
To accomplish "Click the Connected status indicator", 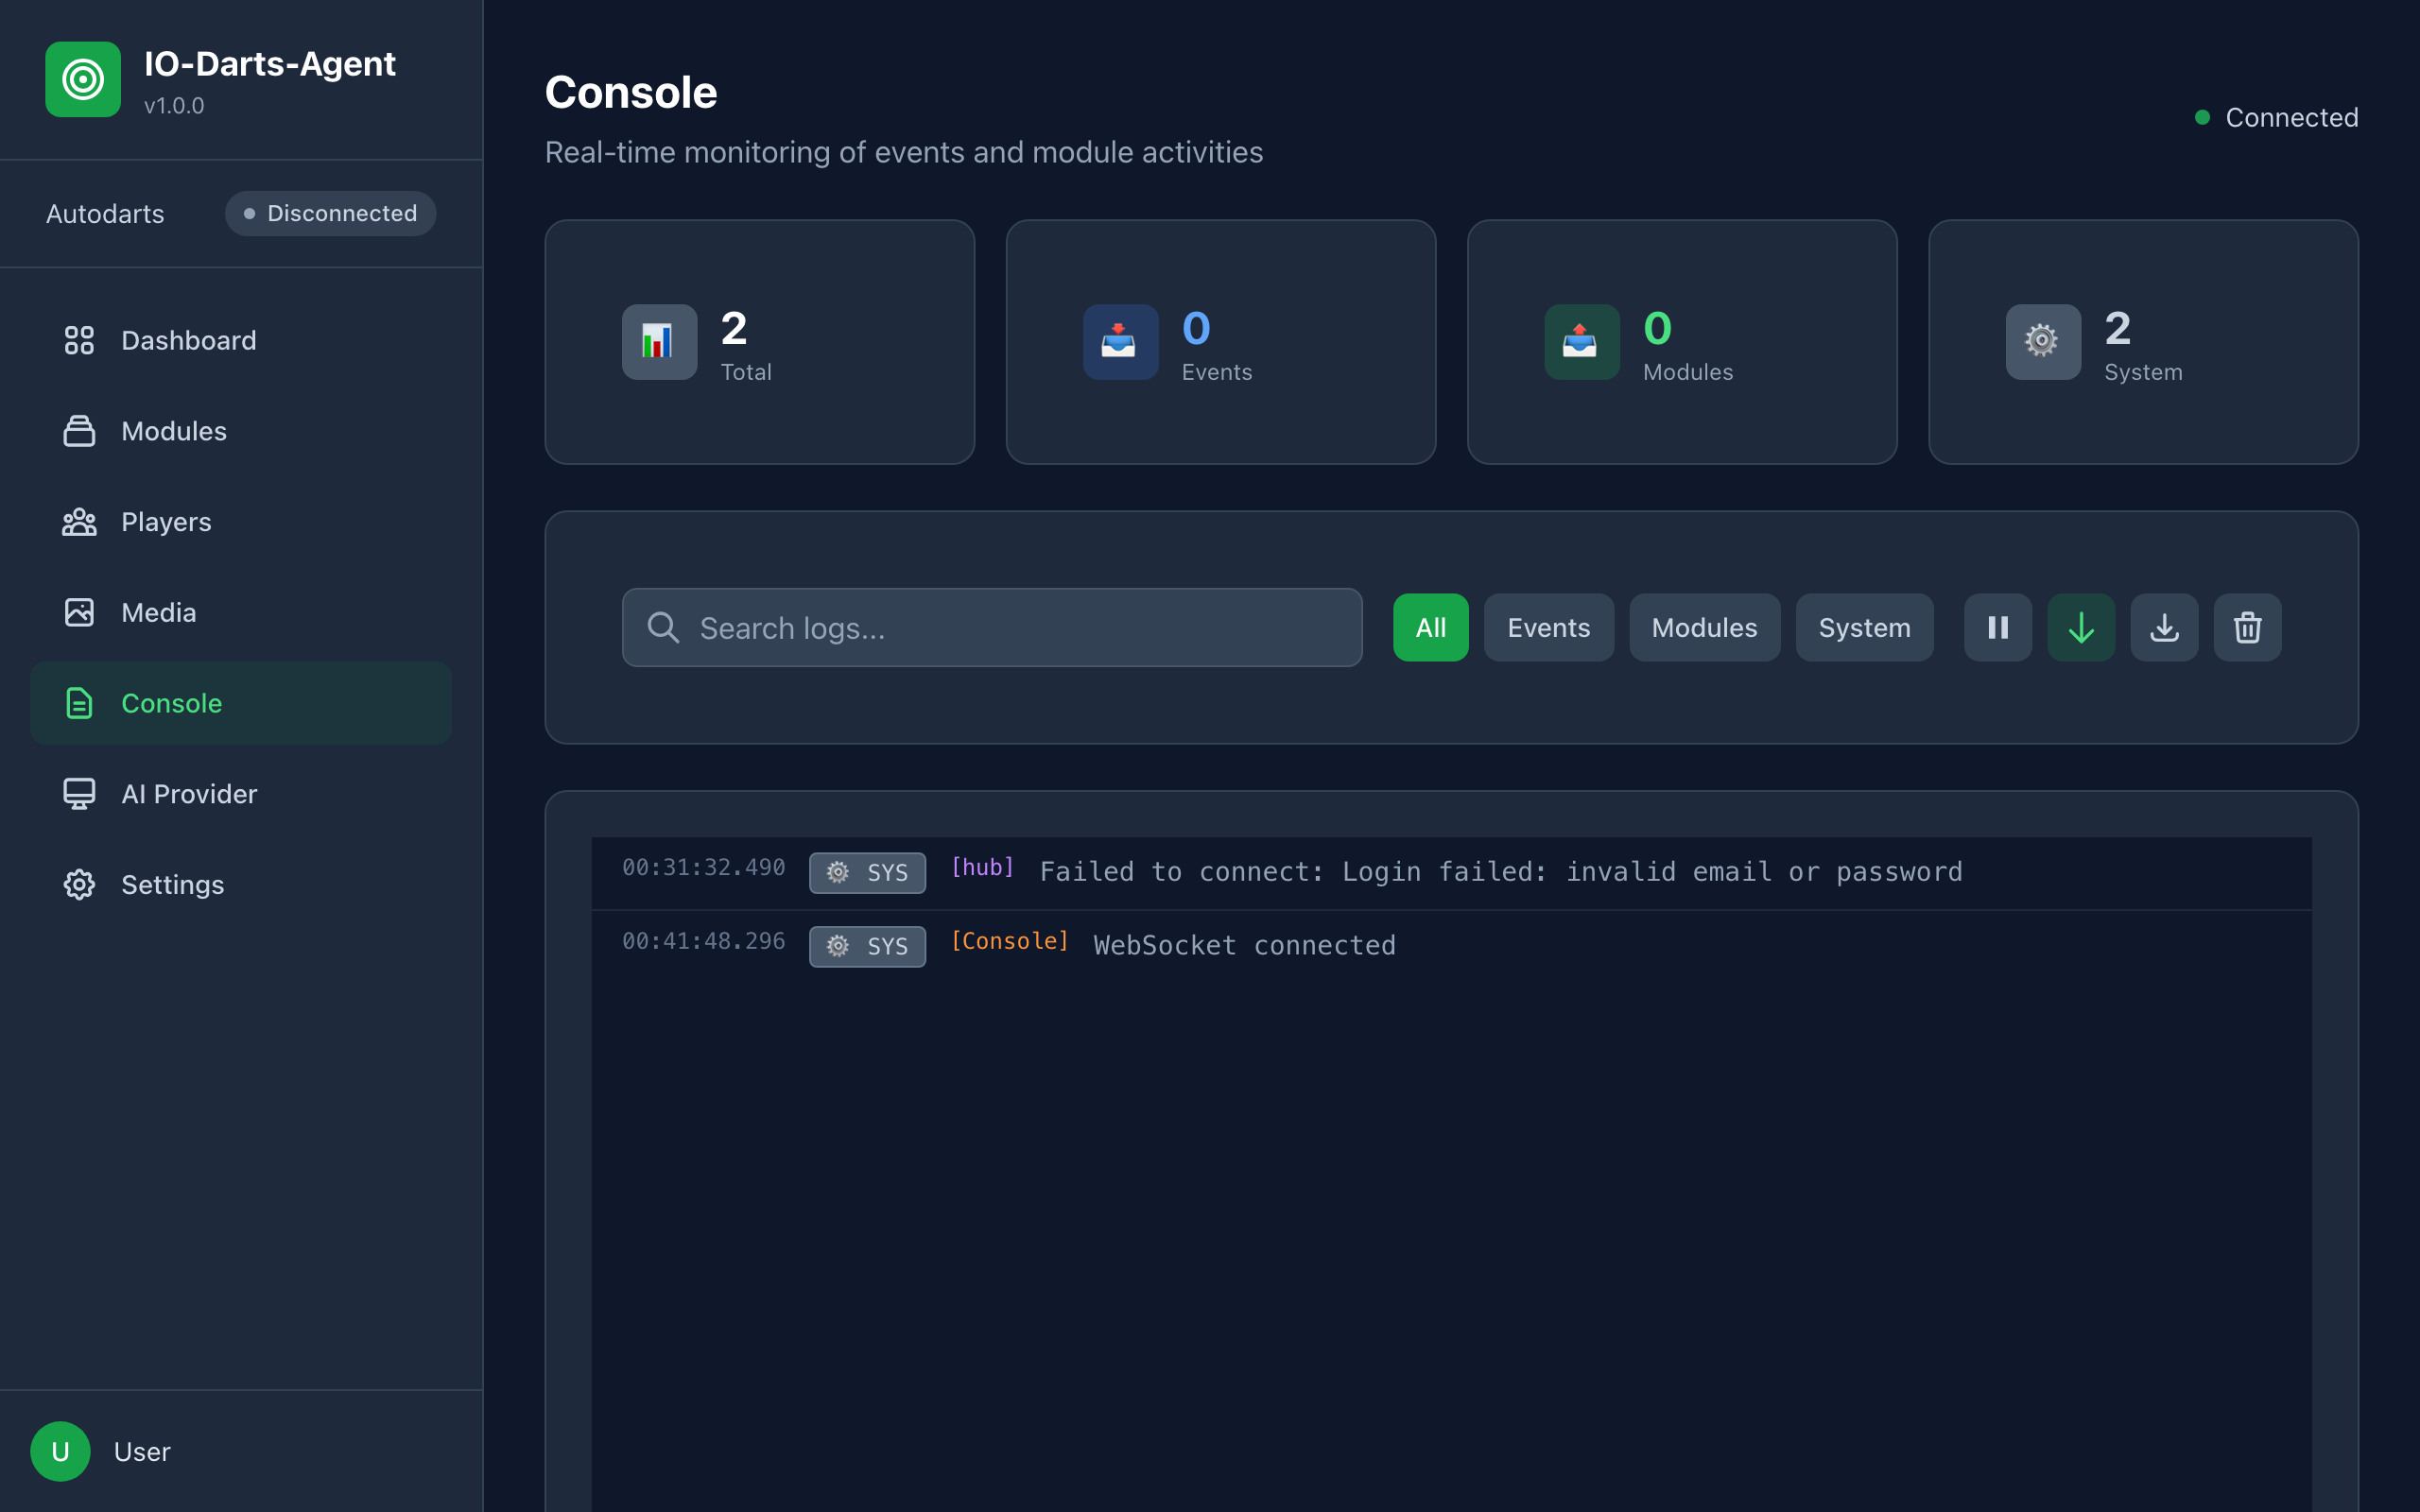I will coord(2276,117).
